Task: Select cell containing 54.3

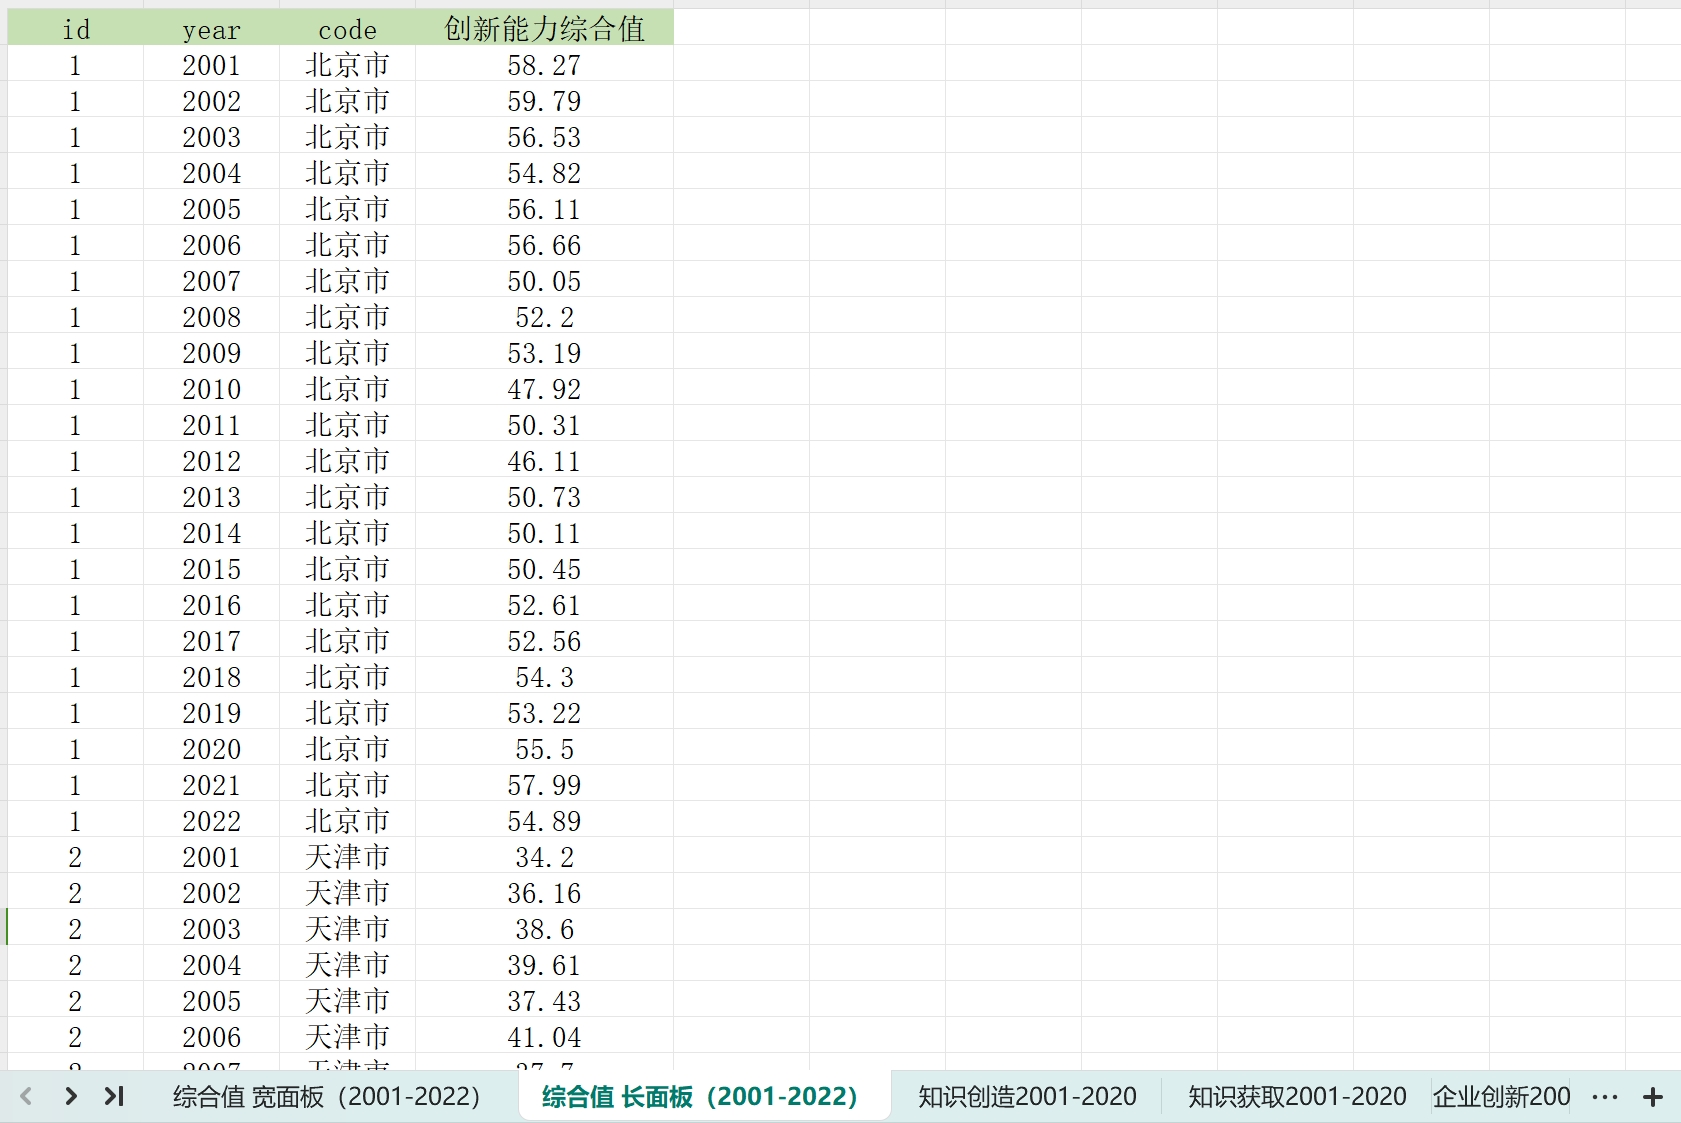Action: [x=545, y=677]
